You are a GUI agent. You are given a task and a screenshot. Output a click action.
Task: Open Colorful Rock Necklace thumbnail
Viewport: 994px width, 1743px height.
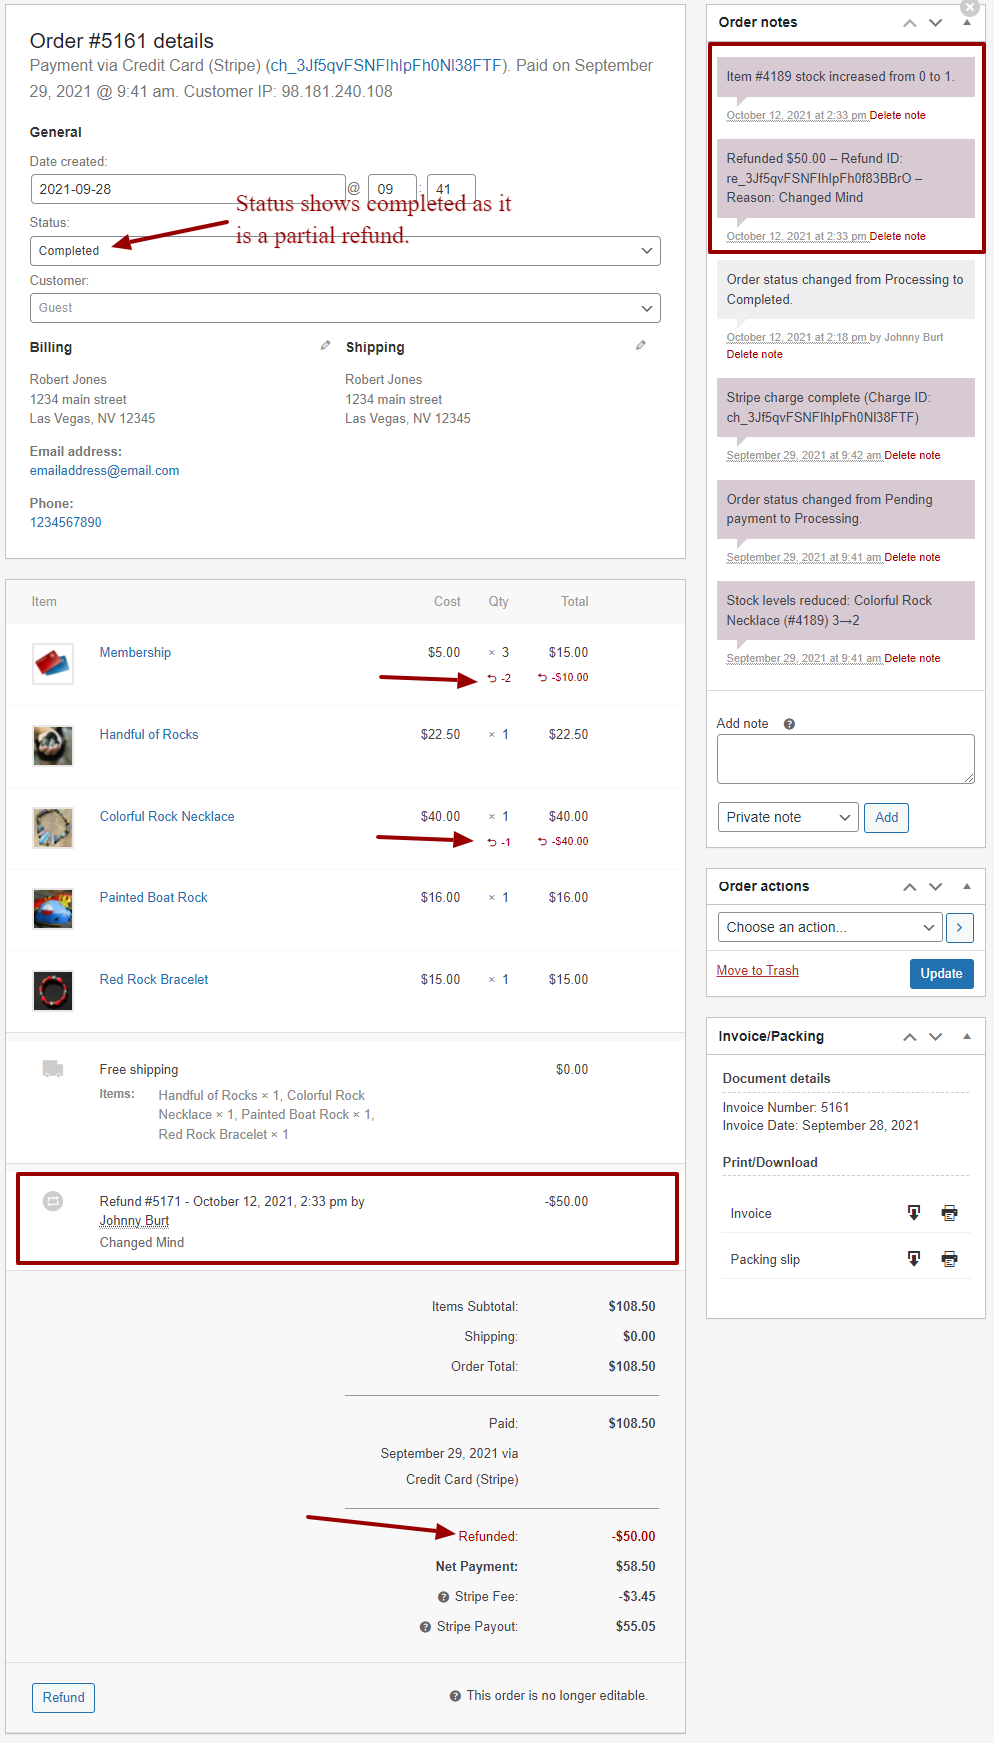coord(53,828)
